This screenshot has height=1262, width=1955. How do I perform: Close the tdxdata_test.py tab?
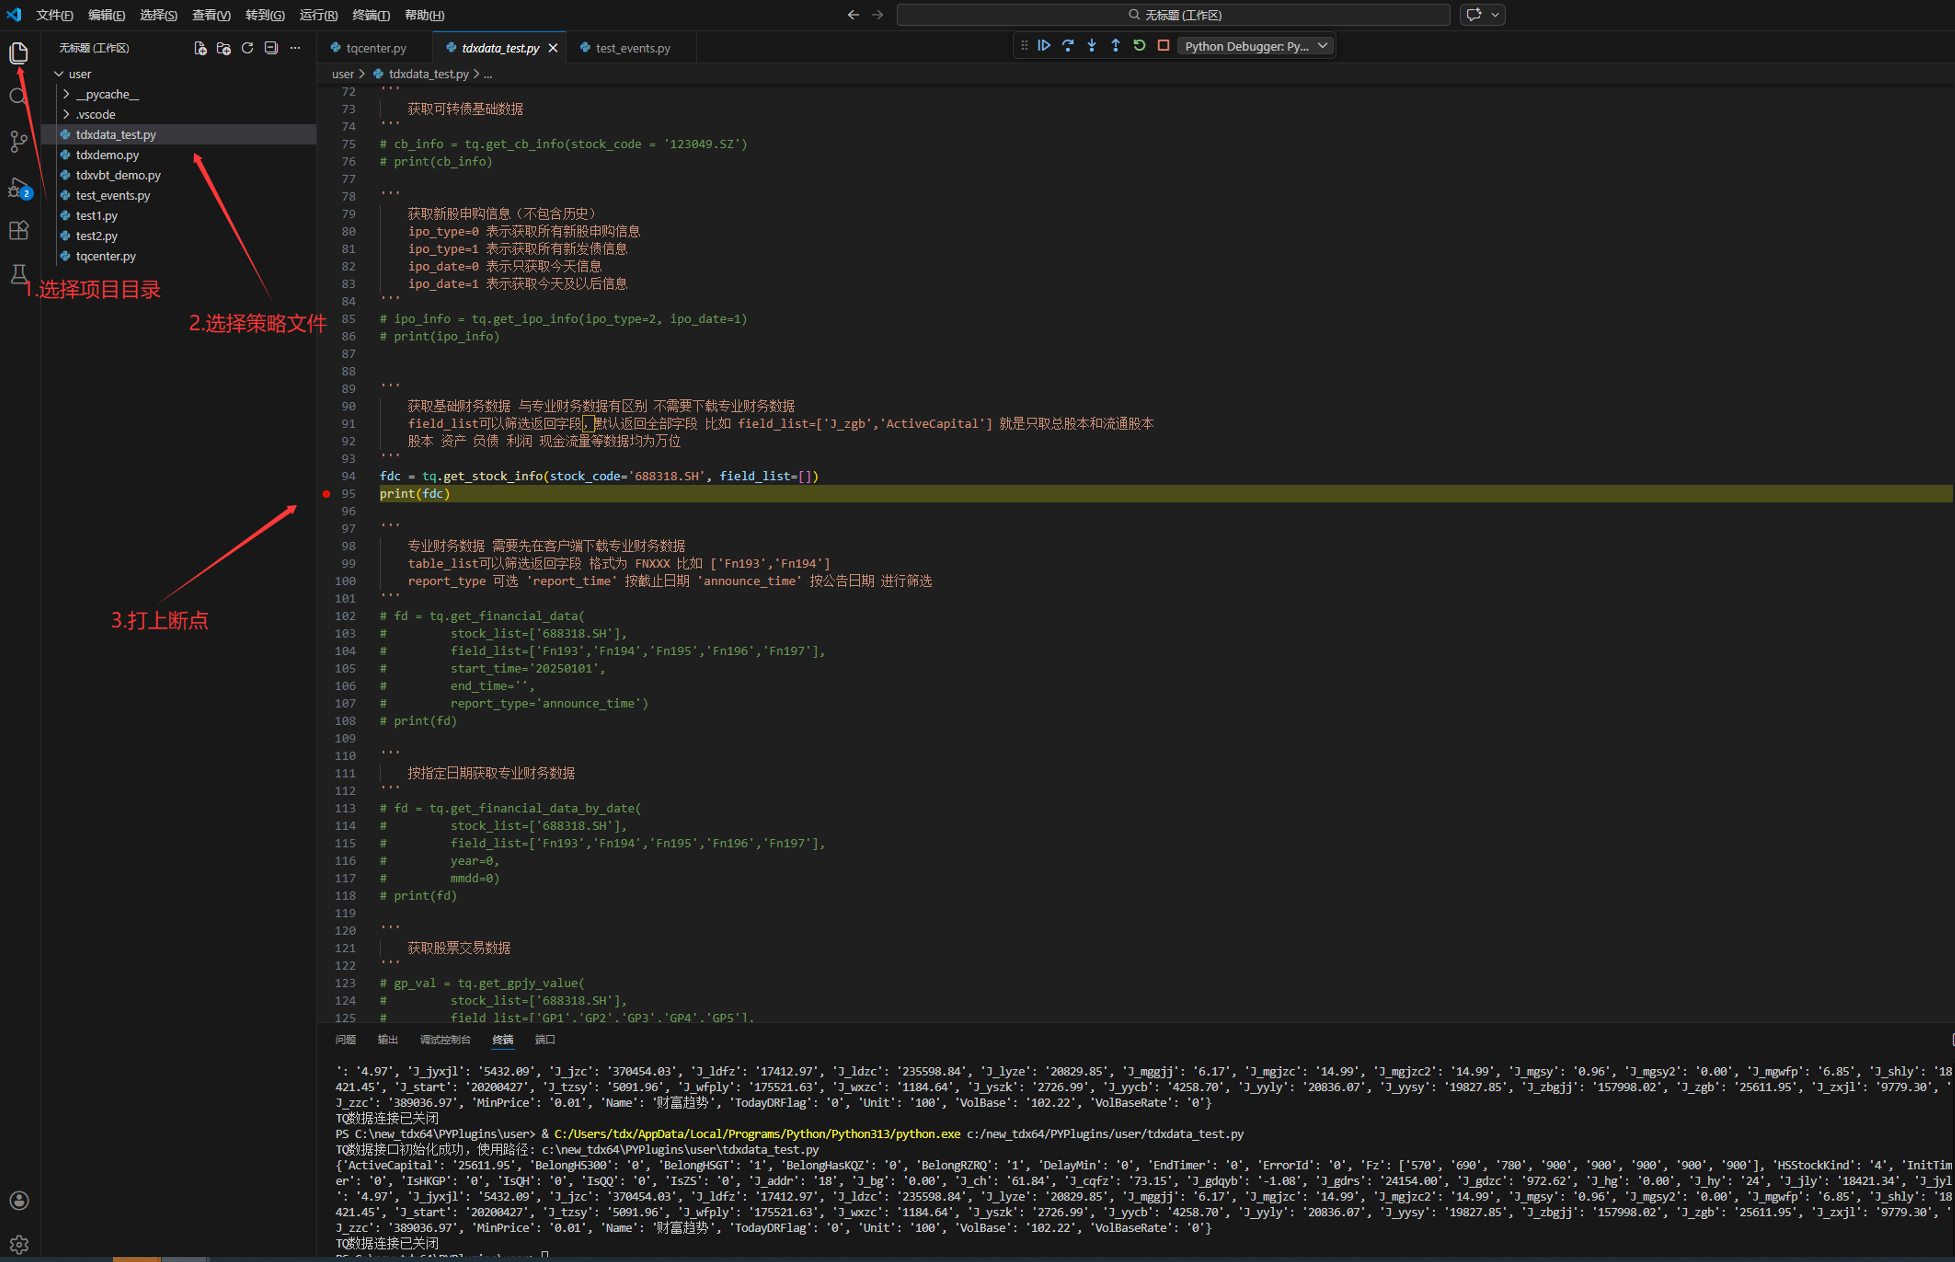click(553, 48)
